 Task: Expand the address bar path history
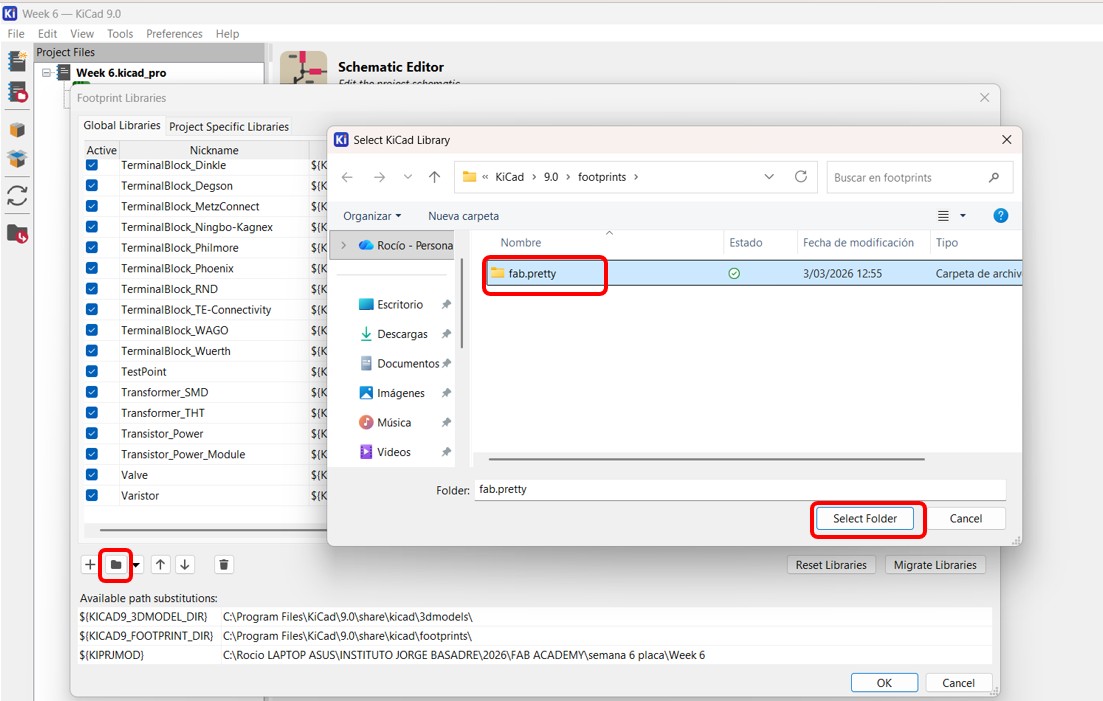click(769, 177)
